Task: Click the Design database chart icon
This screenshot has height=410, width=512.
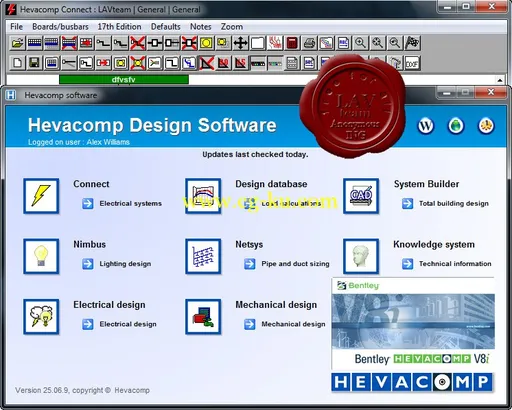Action: click(203, 196)
